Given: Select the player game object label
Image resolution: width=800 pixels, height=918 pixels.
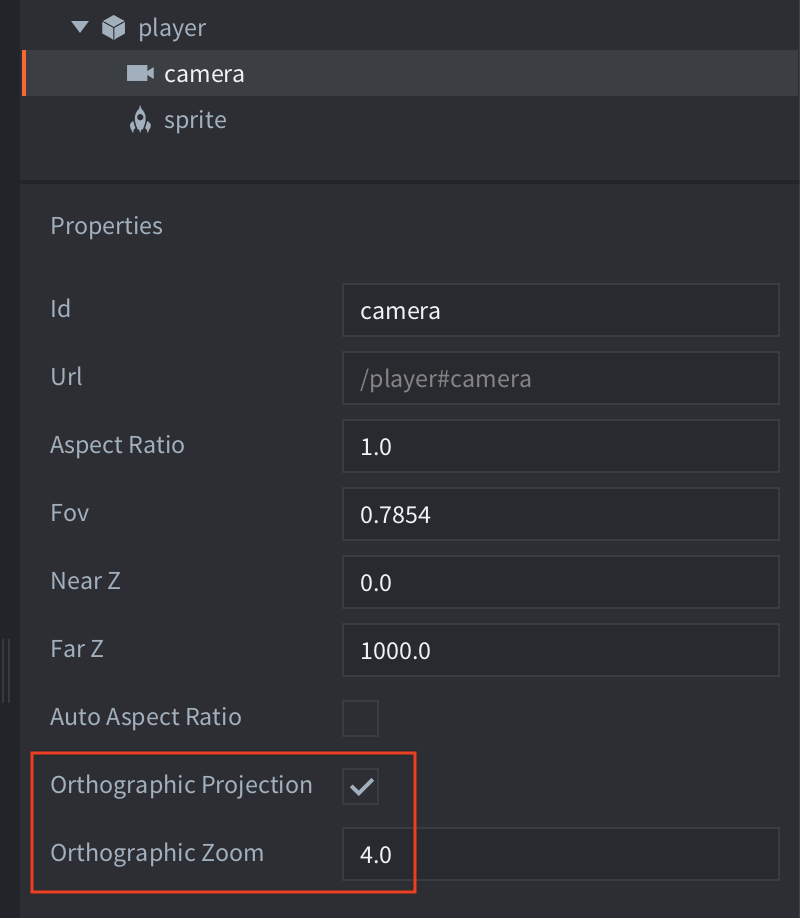Looking at the screenshot, I should pyautogui.click(x=172, y=28).
